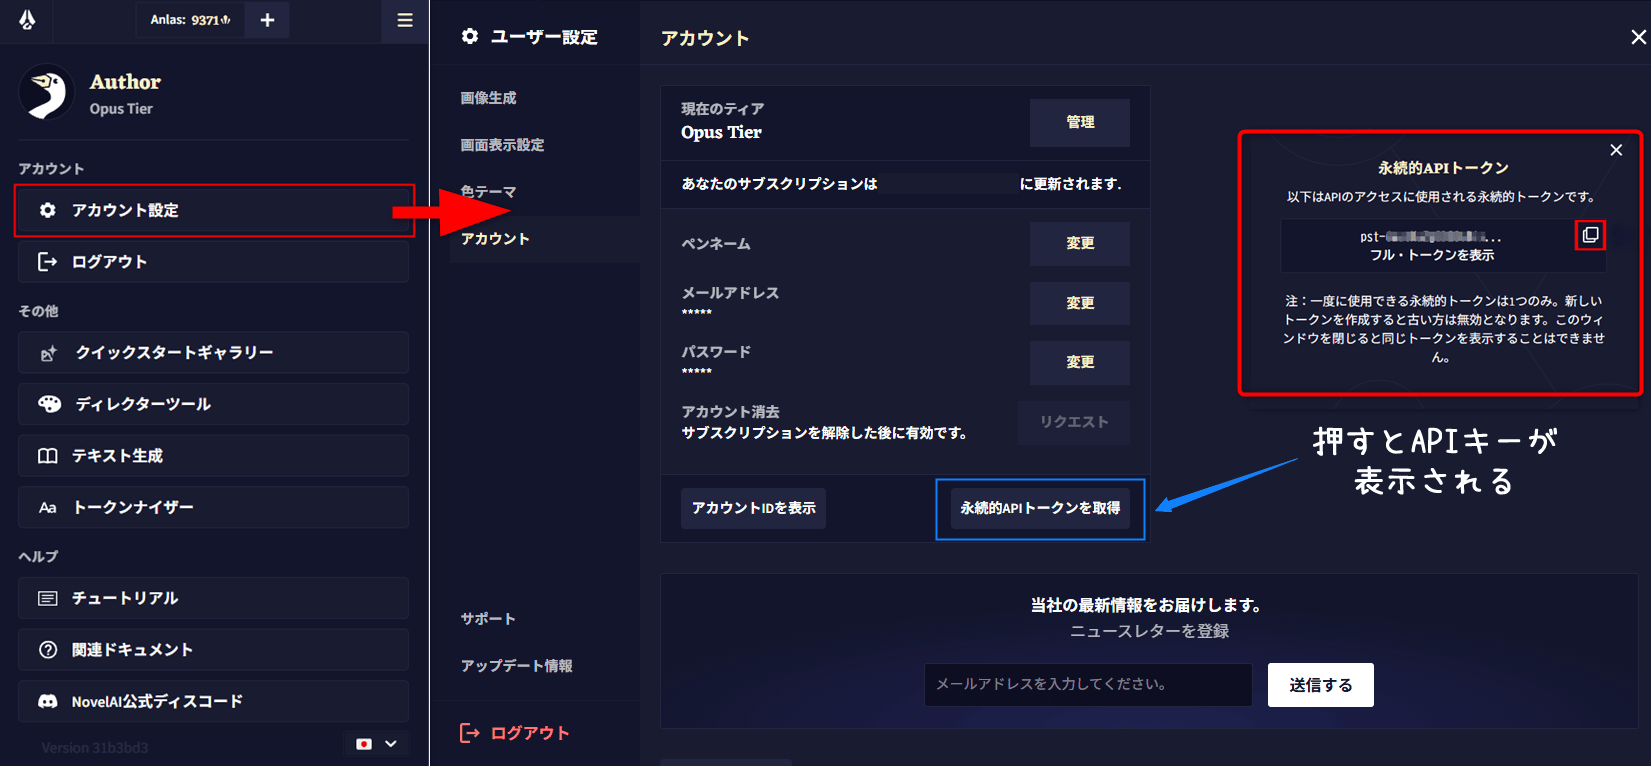Click the NovelAI logo icon
Screen dimensions: 1651x766
tap(27, 19)
